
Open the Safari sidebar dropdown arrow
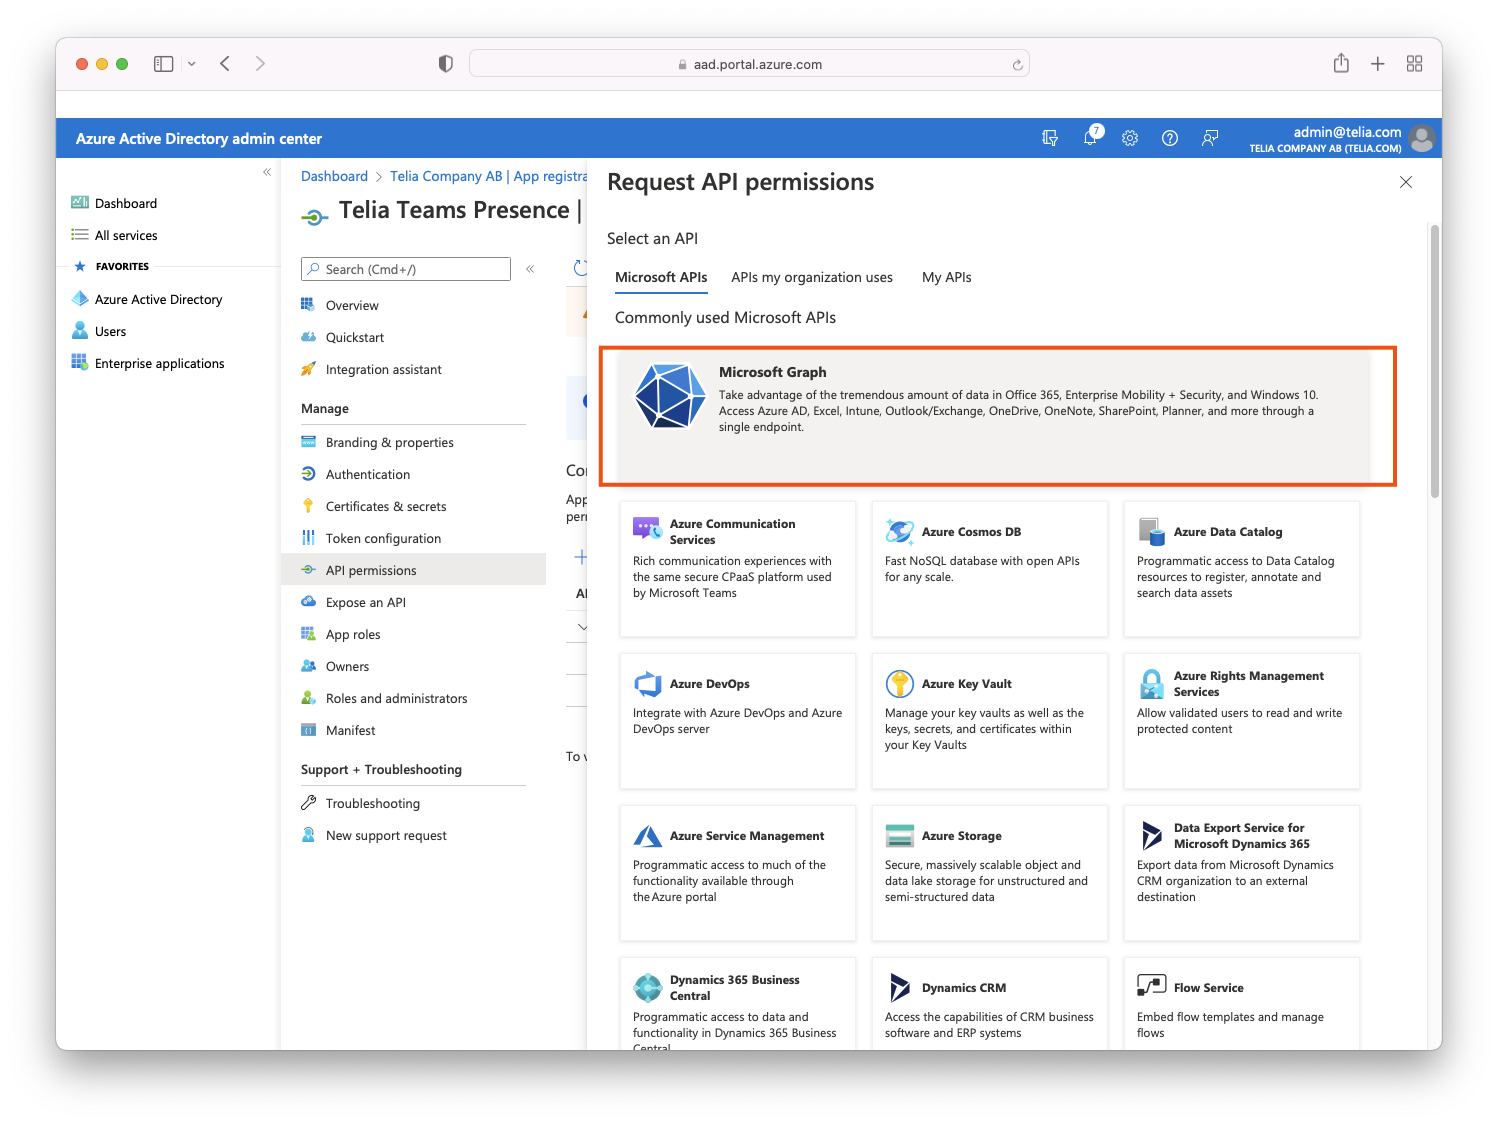(x=192, y=64)
